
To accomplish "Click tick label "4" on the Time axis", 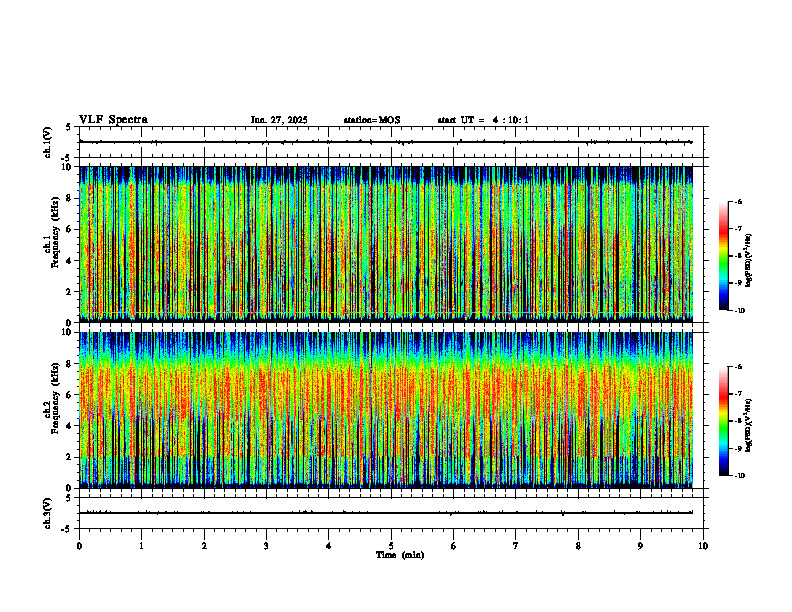I will click(329, 546).
